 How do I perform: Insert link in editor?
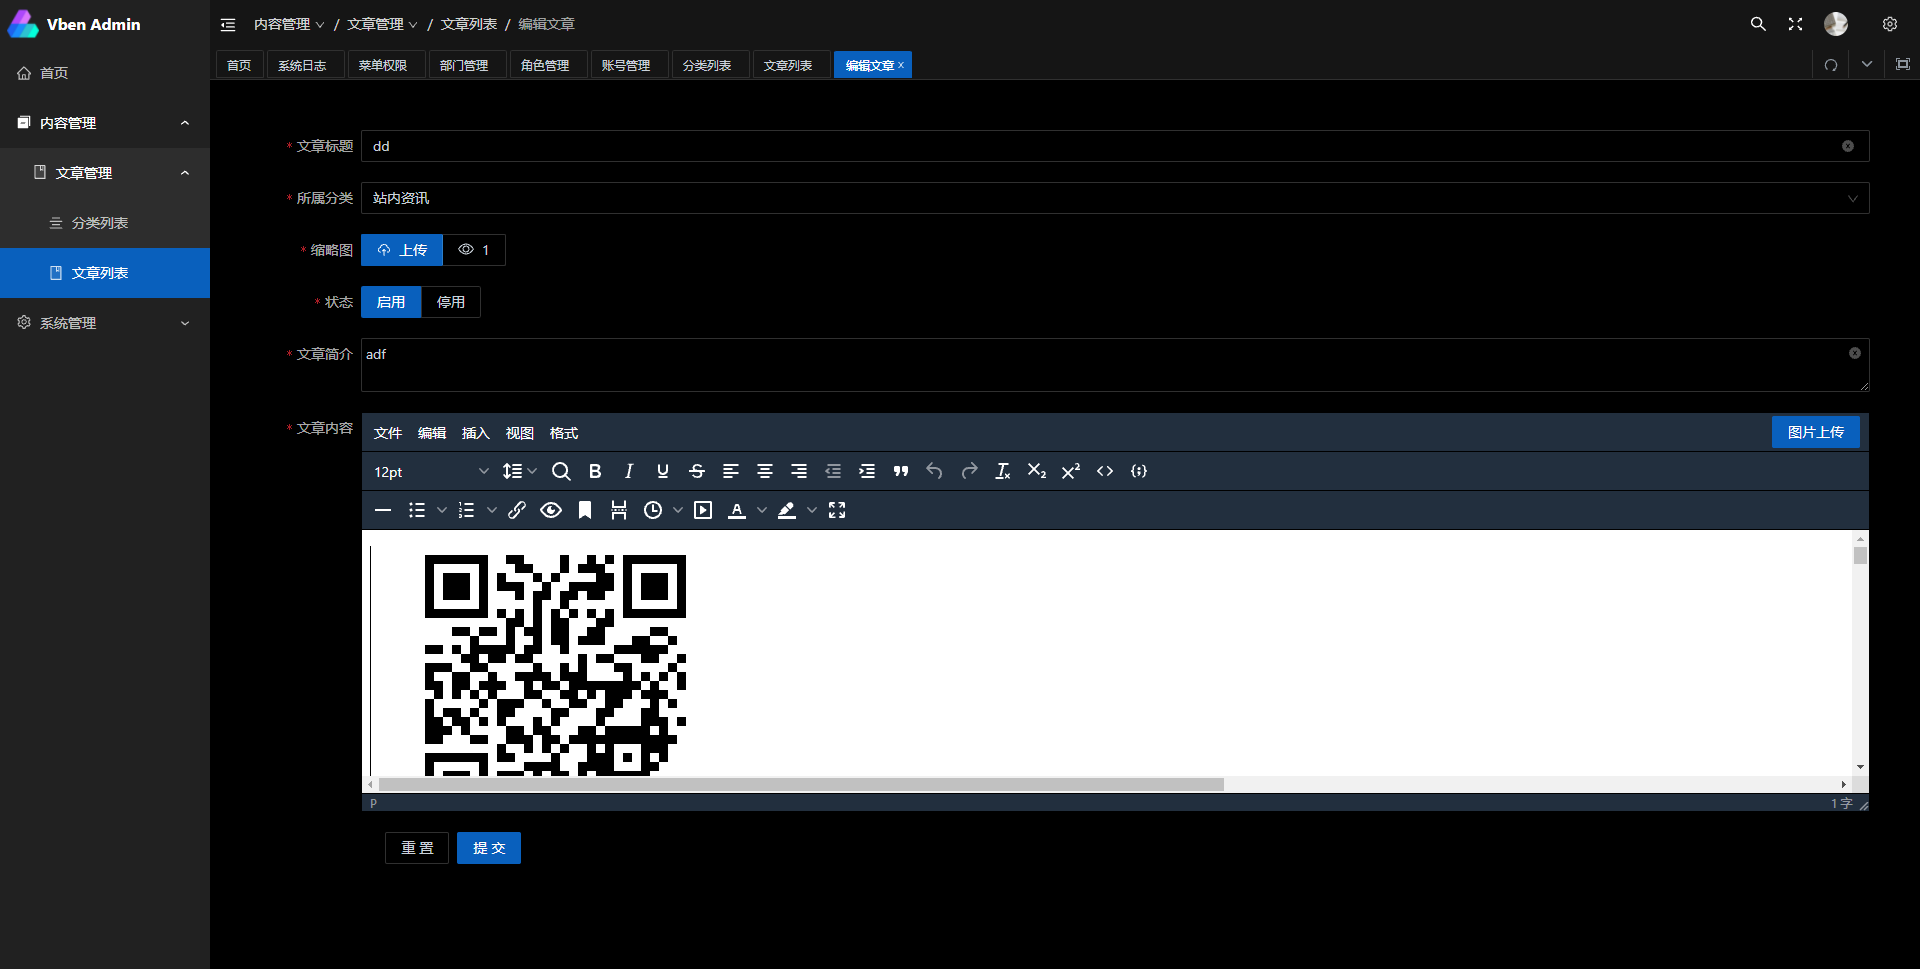517,510
